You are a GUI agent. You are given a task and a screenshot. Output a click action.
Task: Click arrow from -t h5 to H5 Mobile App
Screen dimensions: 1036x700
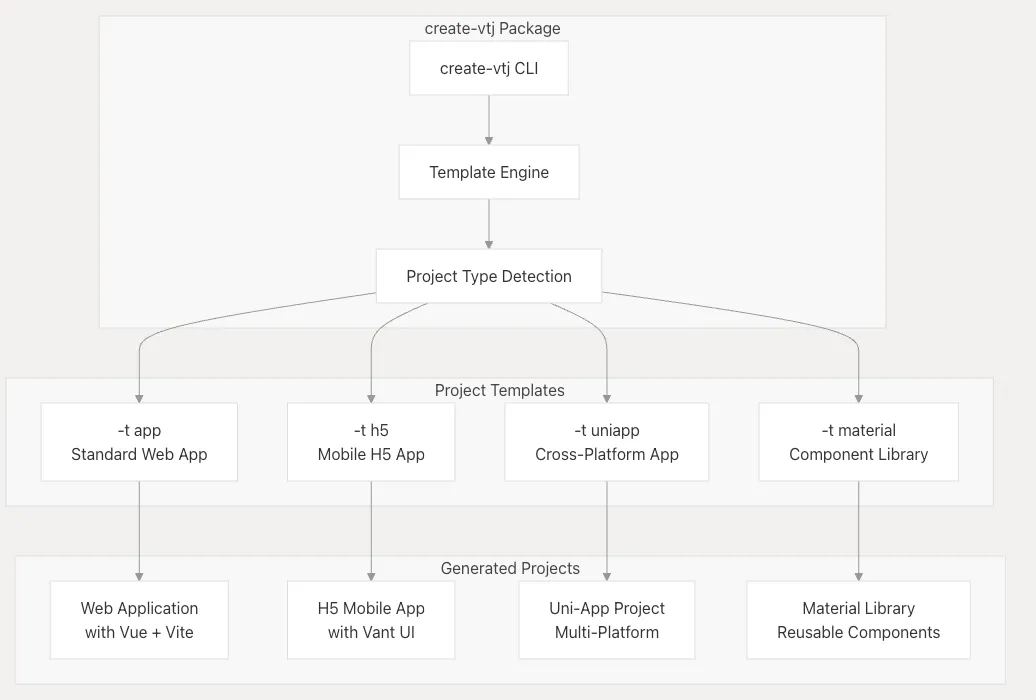click(371, 530)
